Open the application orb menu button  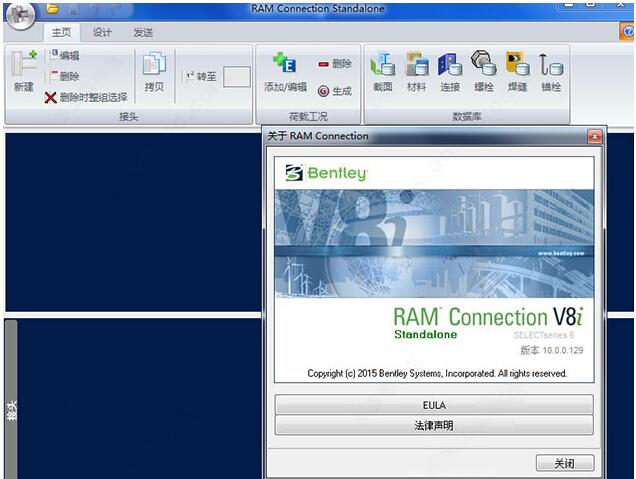(21, 15)
